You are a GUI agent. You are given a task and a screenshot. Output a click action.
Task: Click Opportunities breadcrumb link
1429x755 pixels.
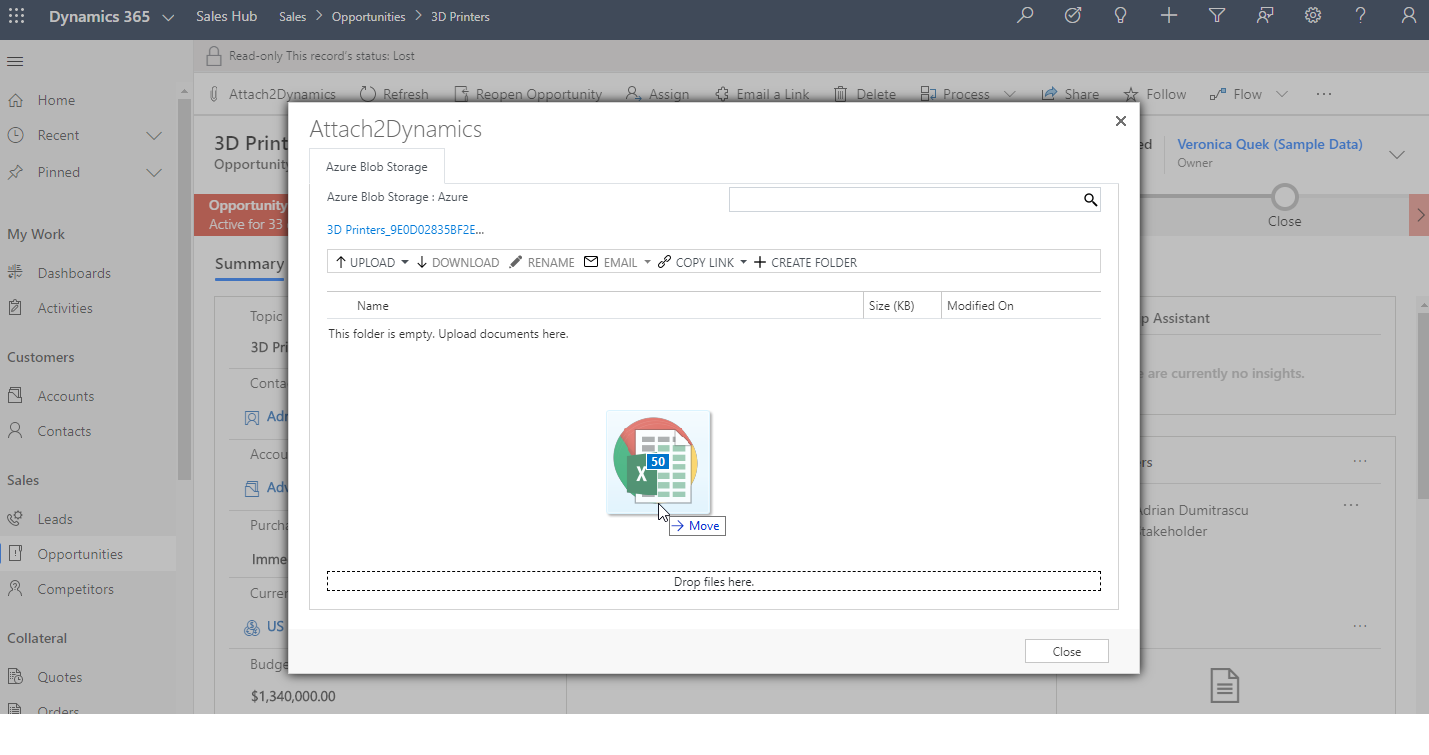coord(368,17)
